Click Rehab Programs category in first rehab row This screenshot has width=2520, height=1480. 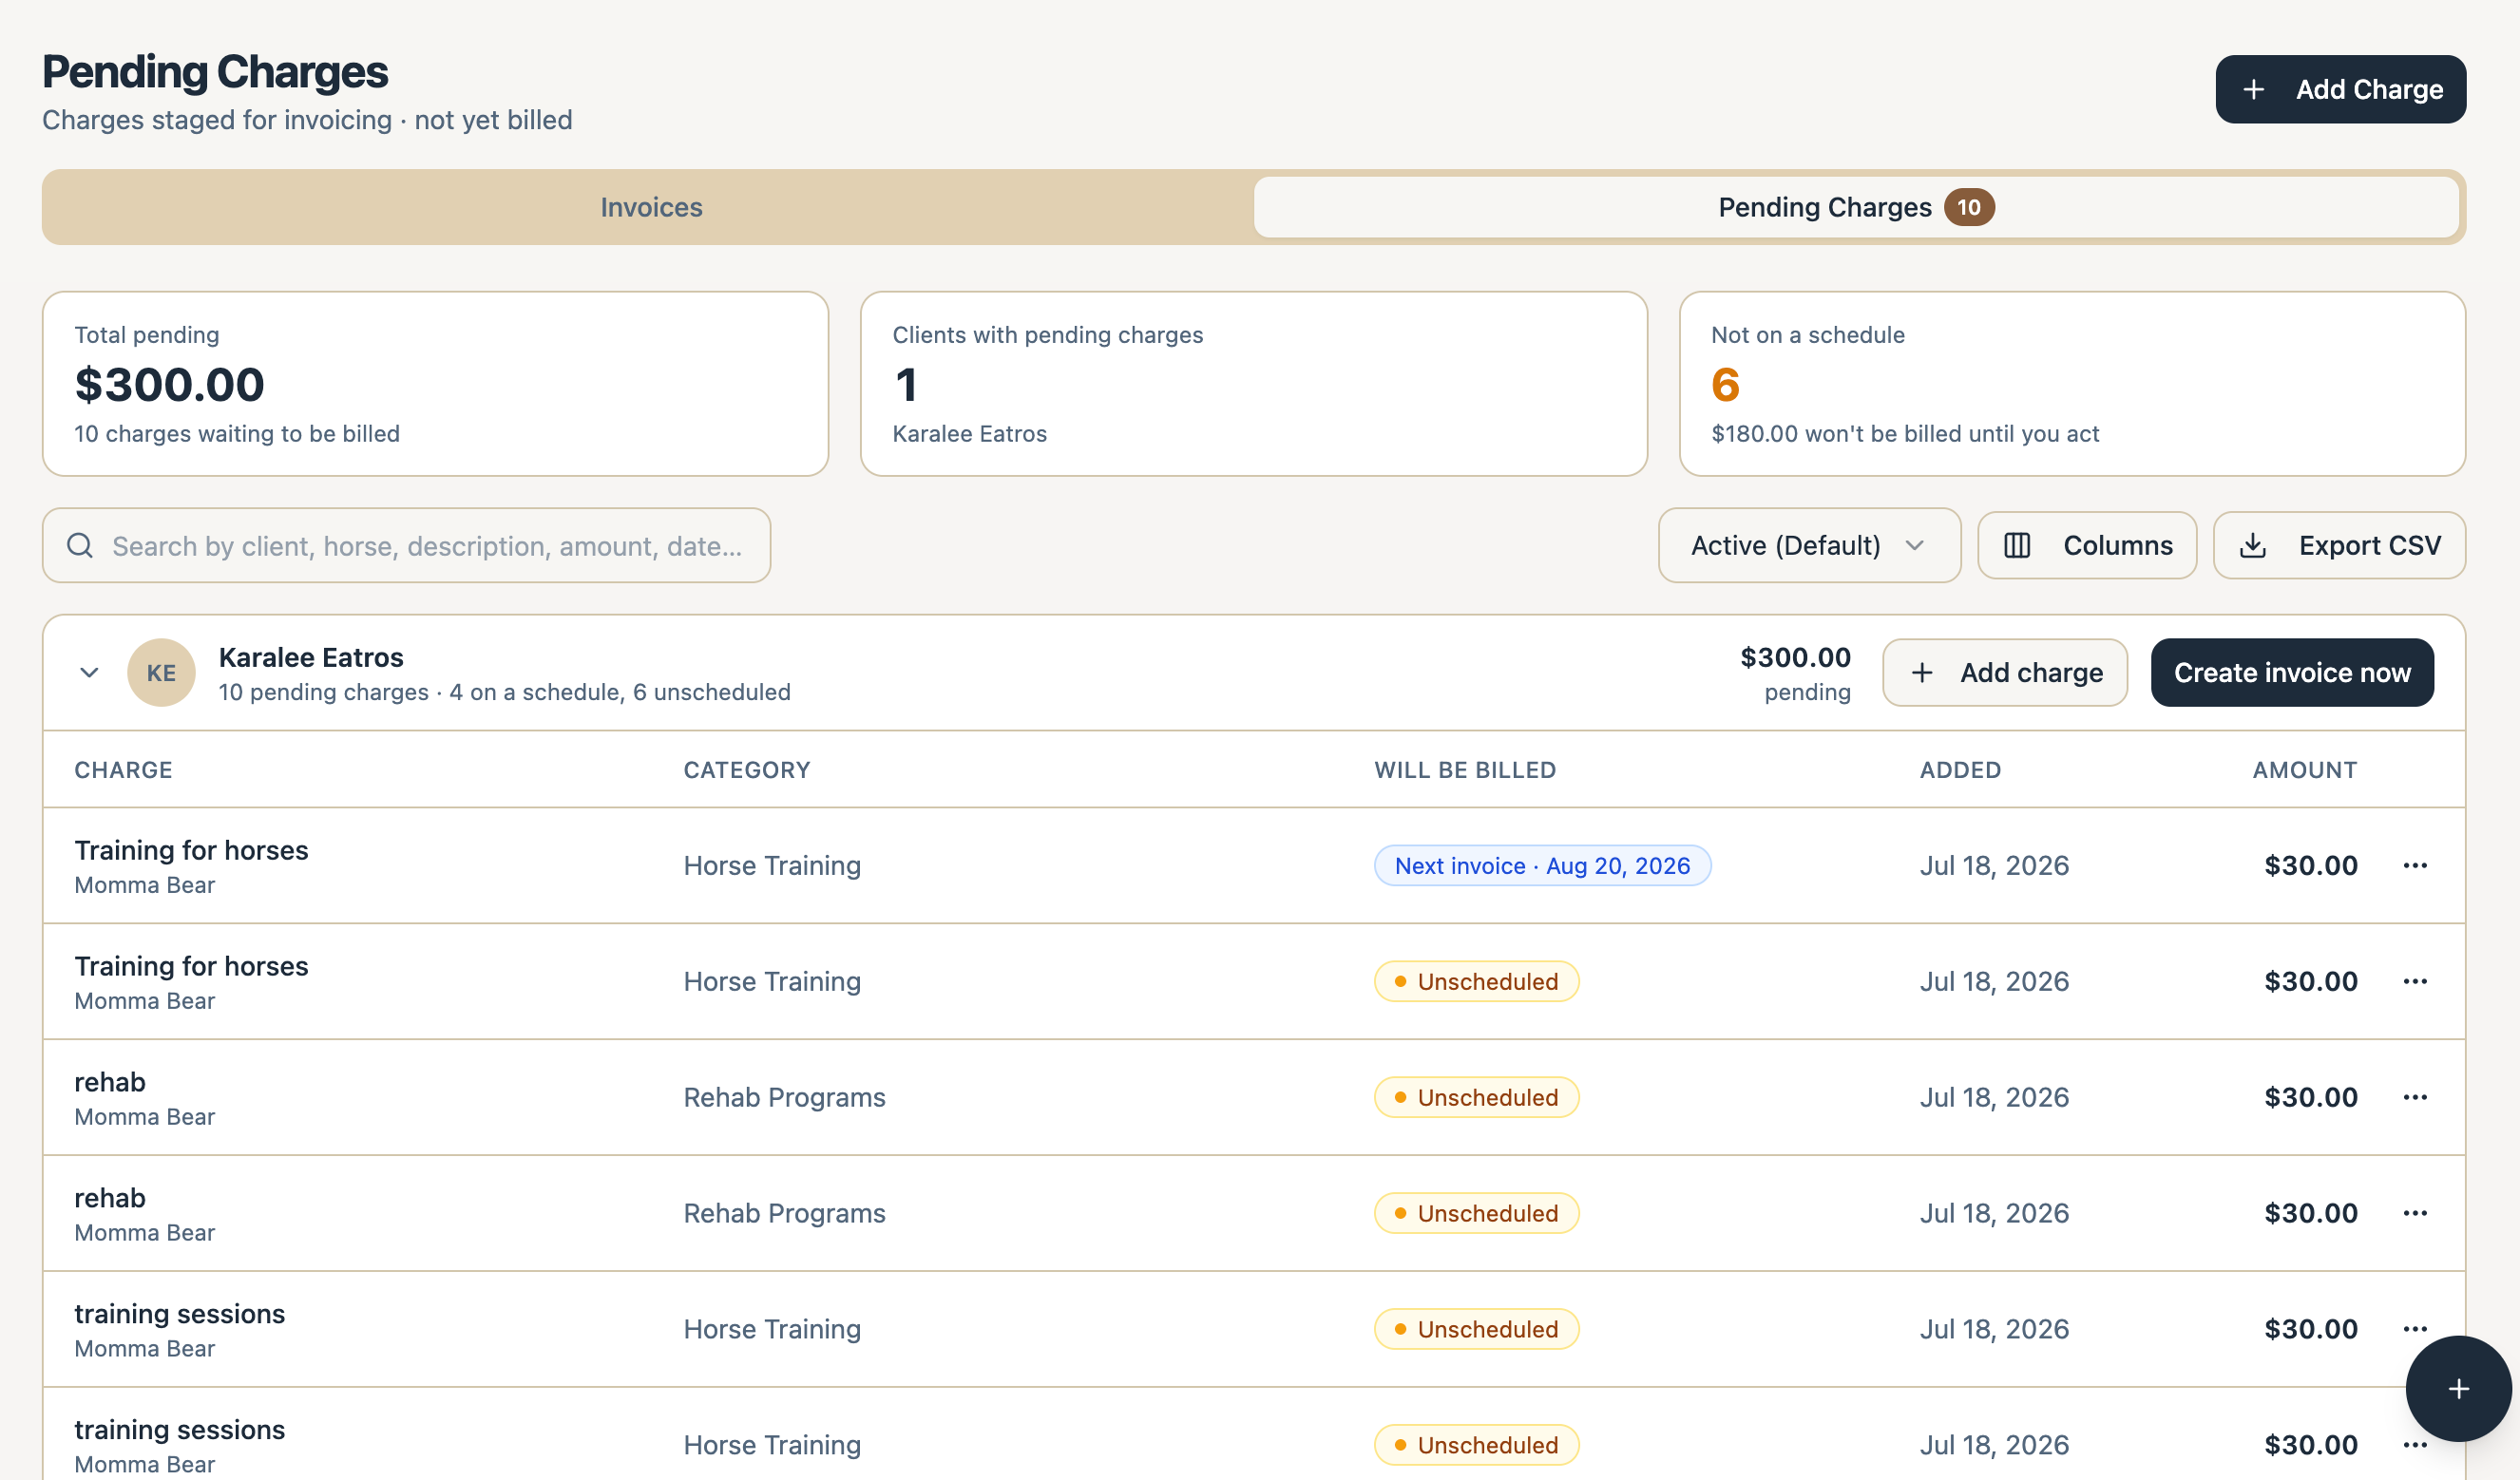pyautogui.click(x=784, y=1097)
